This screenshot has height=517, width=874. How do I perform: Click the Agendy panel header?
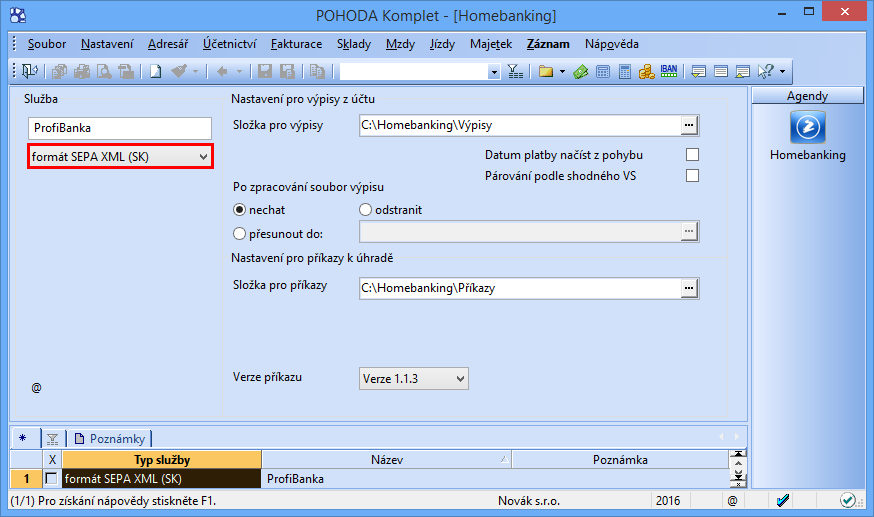807,96
